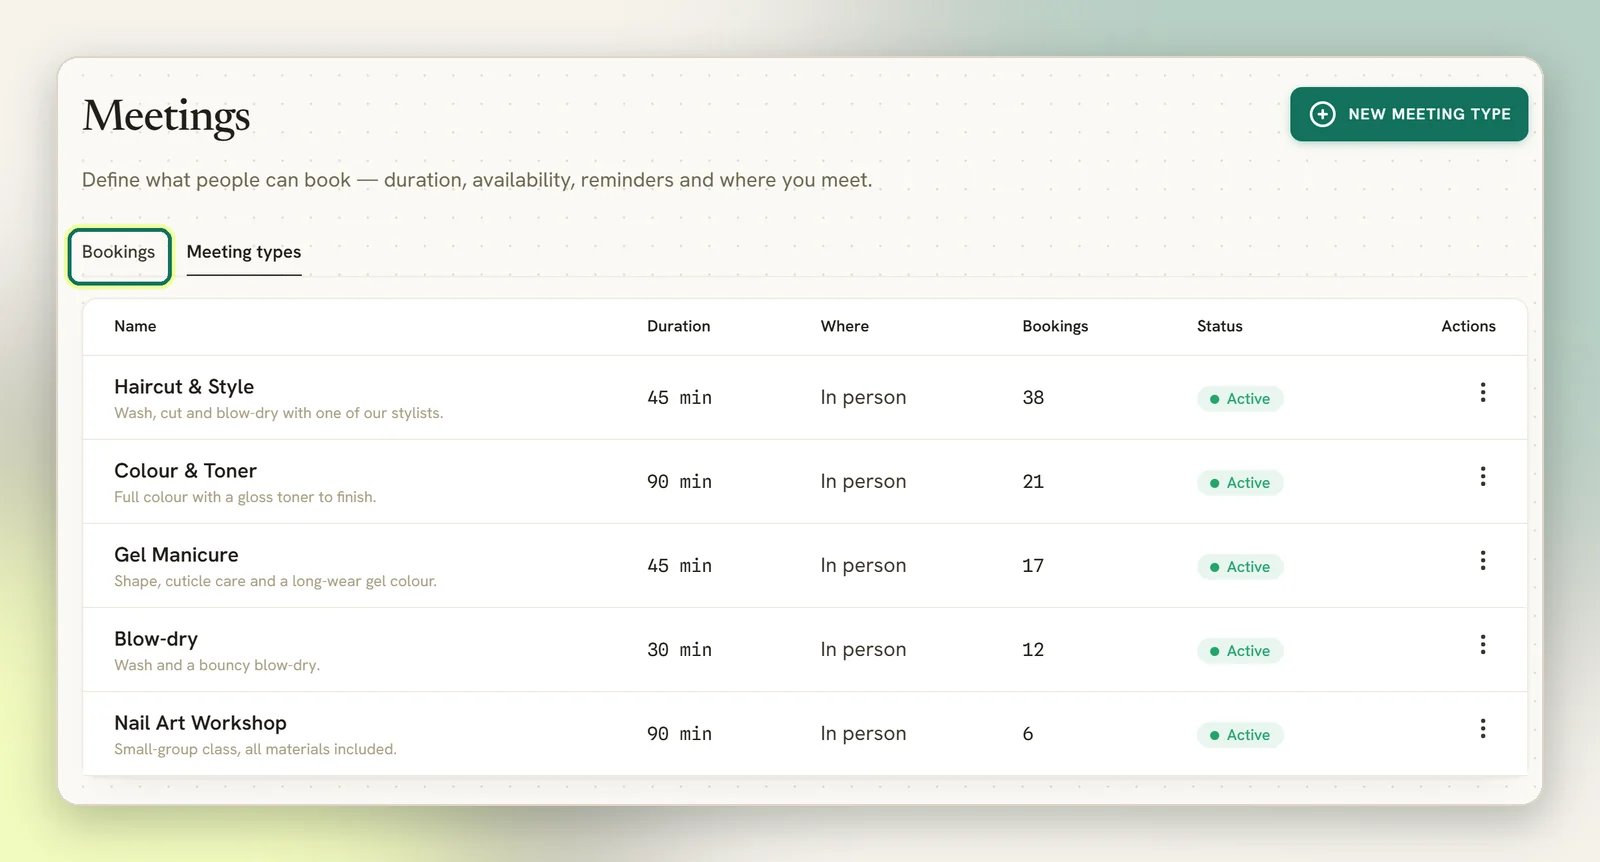The image size is (1600, 862).
Task: Click the Status column header
Action: (1220, 326)
